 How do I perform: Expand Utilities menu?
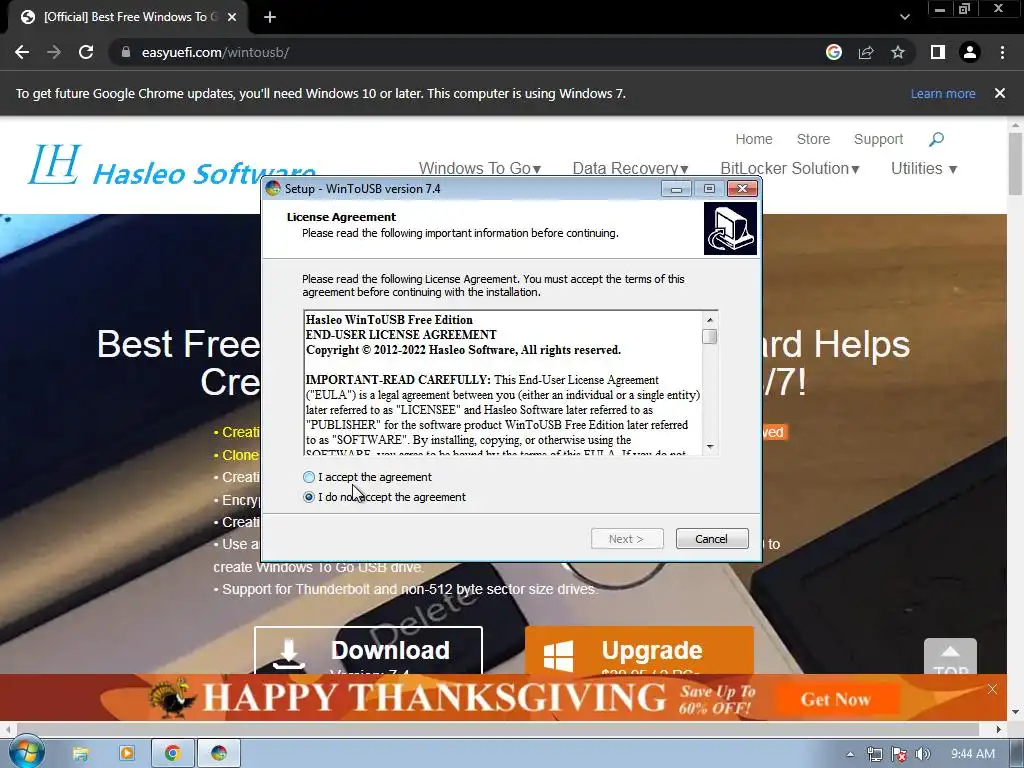pos(924,168)
